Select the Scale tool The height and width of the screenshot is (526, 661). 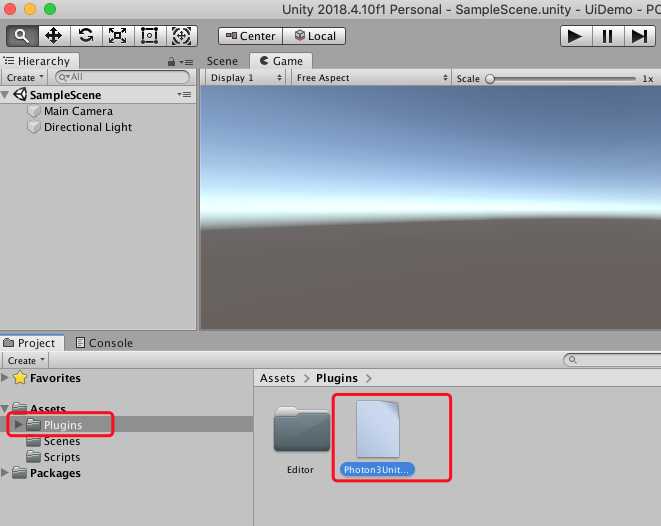(118, 36)
